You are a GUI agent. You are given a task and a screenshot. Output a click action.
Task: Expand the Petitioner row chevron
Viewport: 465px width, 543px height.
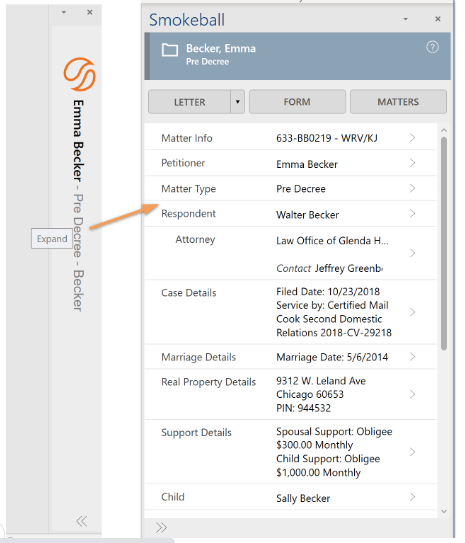tap(412, 163)
